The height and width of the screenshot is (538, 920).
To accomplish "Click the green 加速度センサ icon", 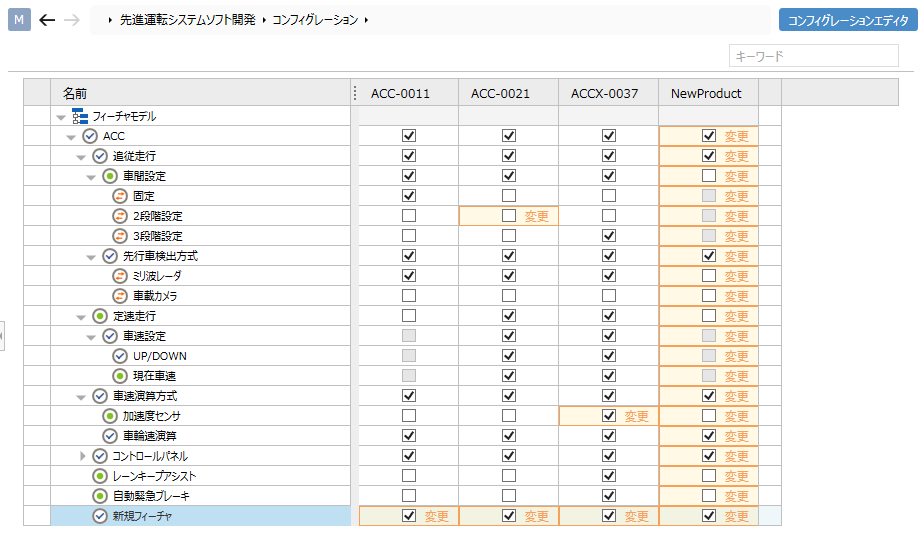I will pos(110,416).
